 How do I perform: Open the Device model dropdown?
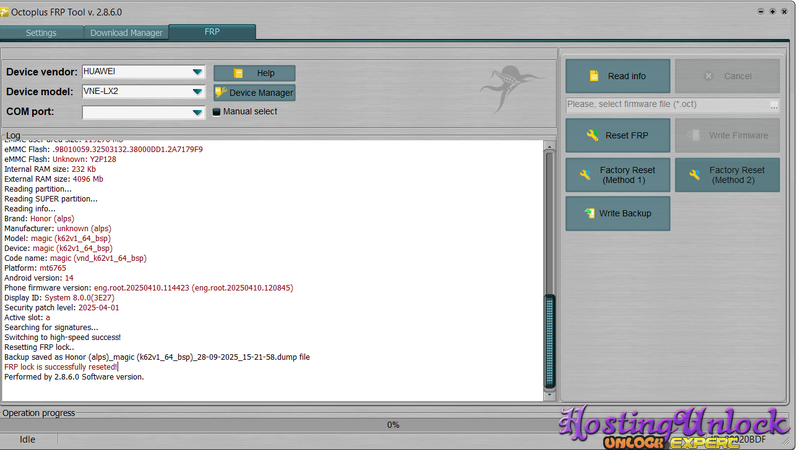coord(197,92)
